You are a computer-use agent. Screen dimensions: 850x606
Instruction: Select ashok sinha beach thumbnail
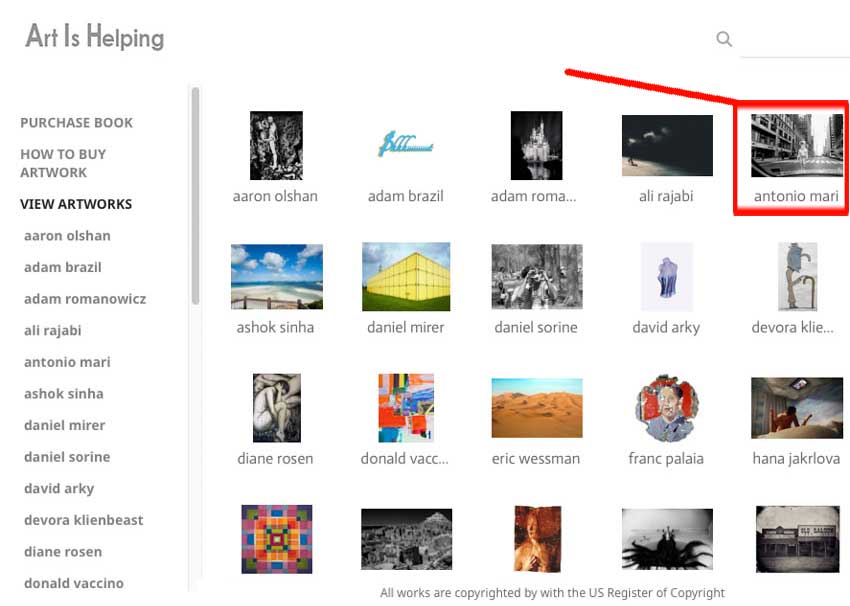pyautogui.click(x=276, y=277)
